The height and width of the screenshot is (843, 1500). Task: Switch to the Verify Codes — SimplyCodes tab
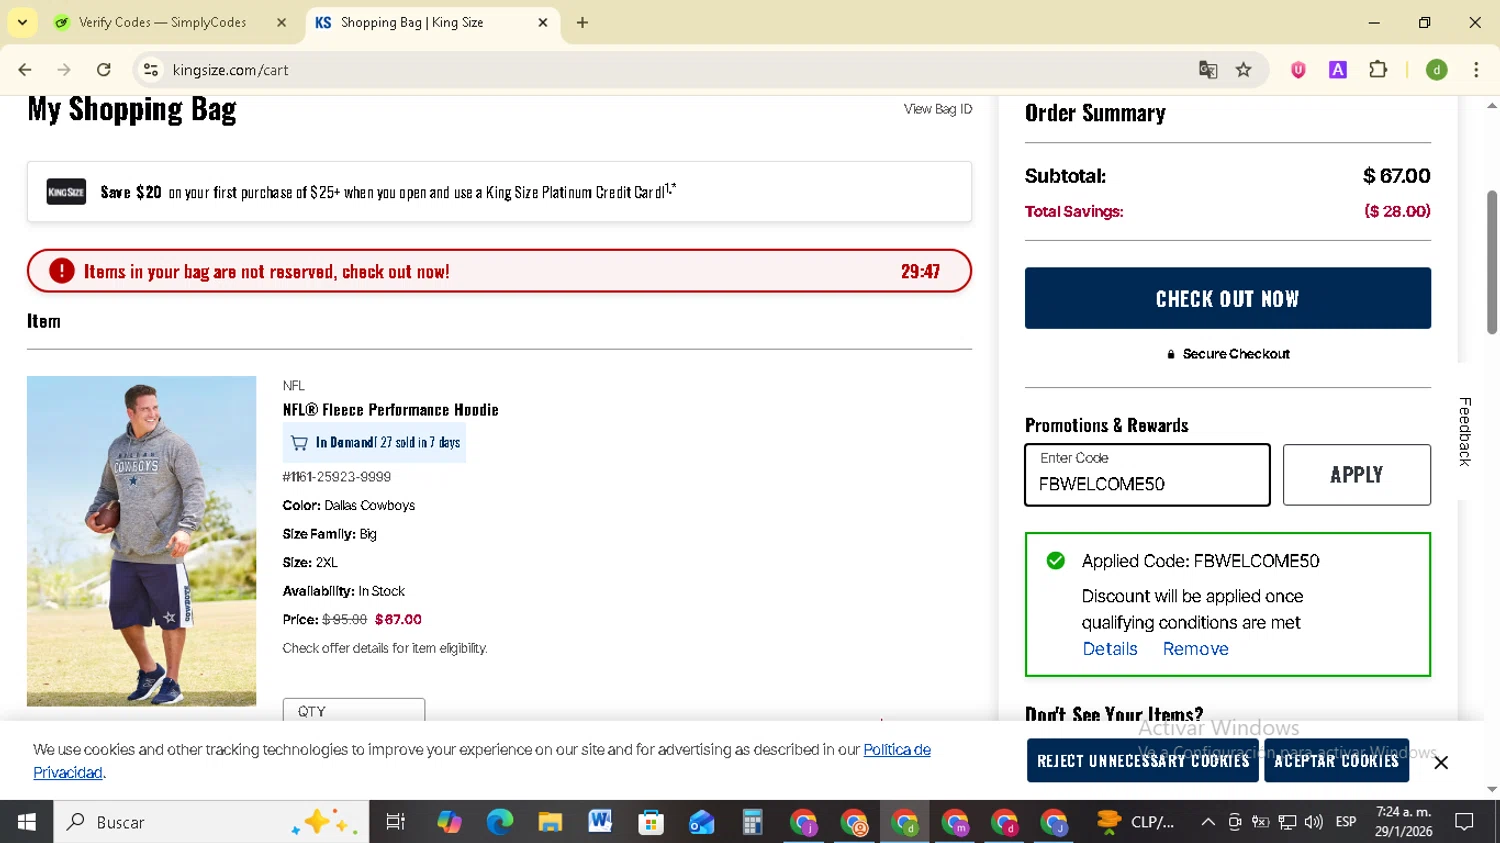162,22
